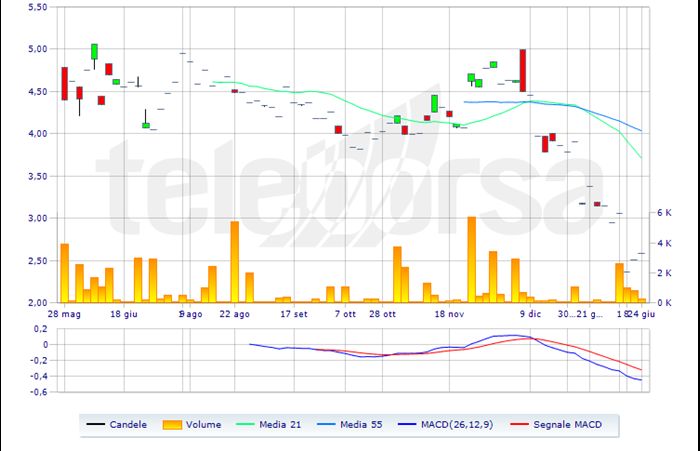Viewport: 700px width, 451px height.
Task: Click the 3,00 price axis label
Action: coord(38,218)
